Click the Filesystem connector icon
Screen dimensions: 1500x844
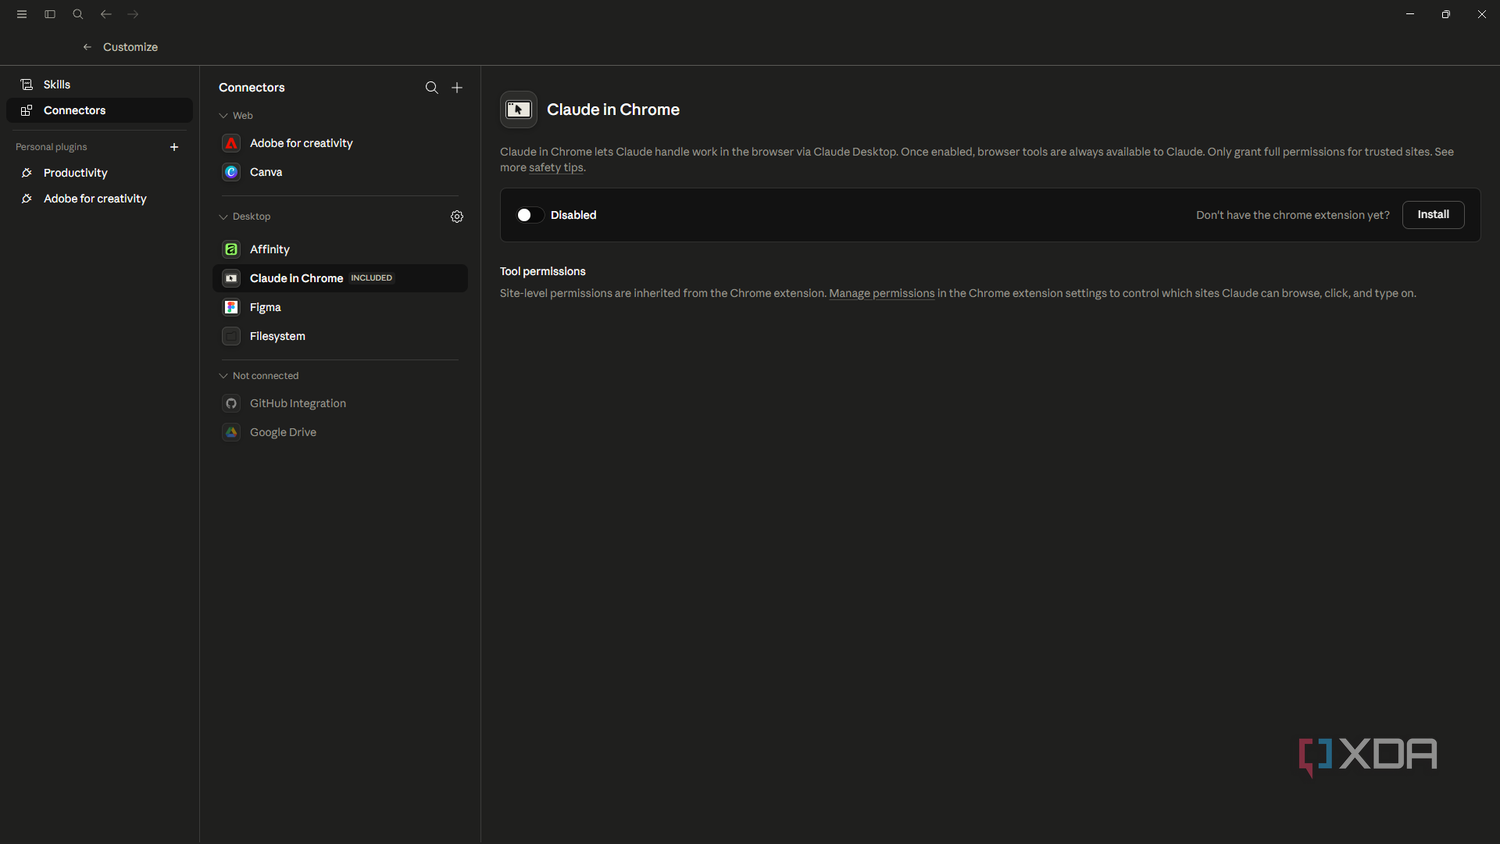231,336
